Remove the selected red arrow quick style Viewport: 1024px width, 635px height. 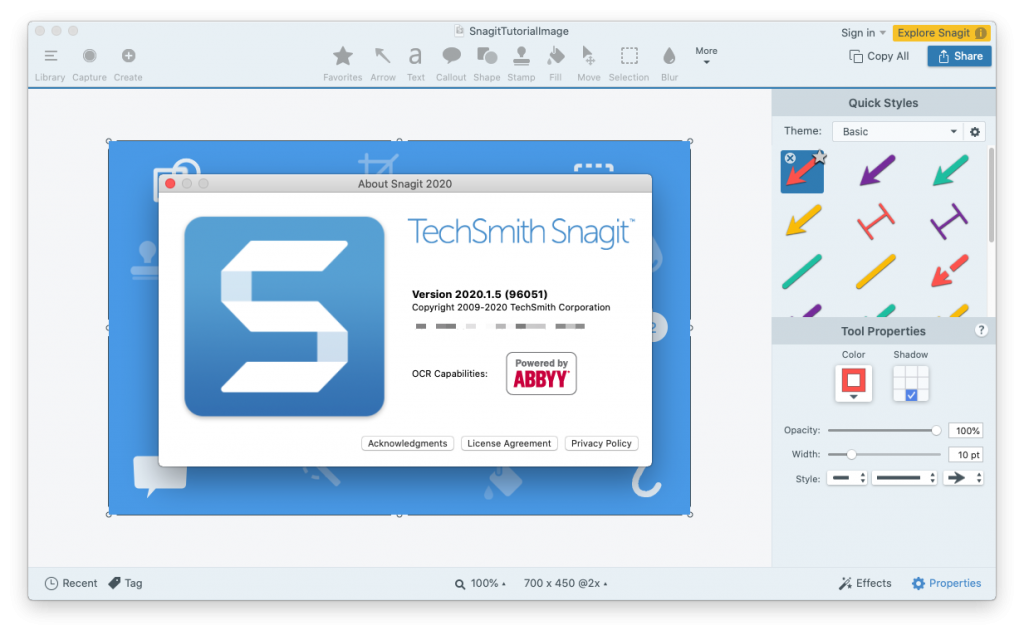(790, 158)
